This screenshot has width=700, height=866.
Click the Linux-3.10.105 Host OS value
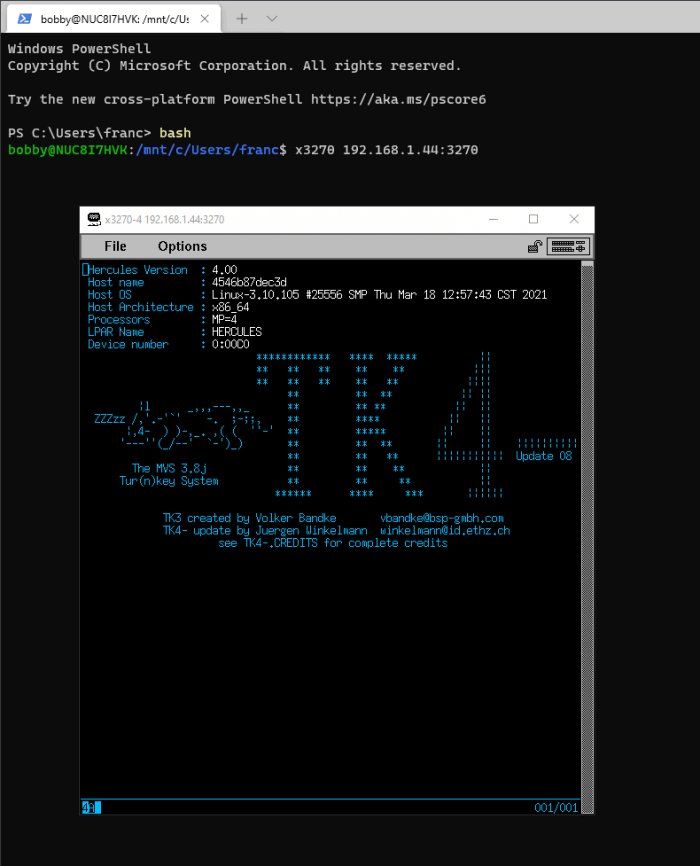point(380,295)
